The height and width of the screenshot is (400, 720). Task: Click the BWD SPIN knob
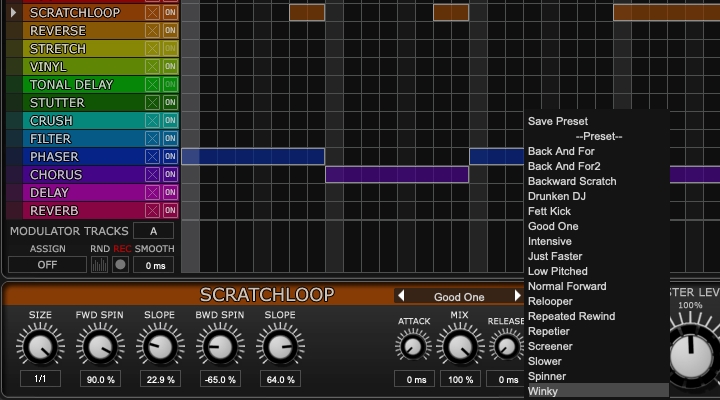pyautogui.click(x=220, y=346)
